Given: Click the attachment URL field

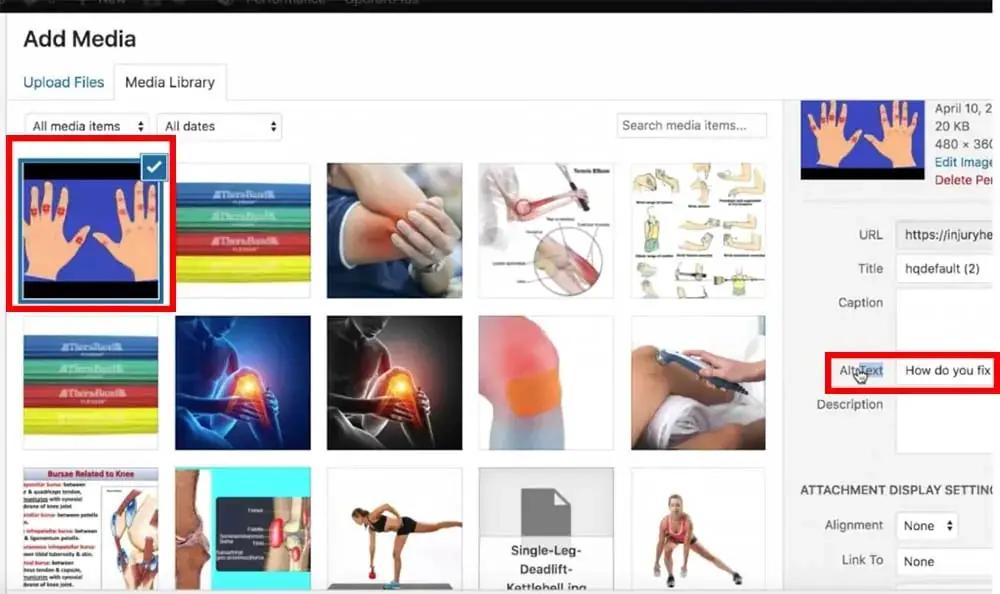Looking at the screenshot, I should pos(945,235).
